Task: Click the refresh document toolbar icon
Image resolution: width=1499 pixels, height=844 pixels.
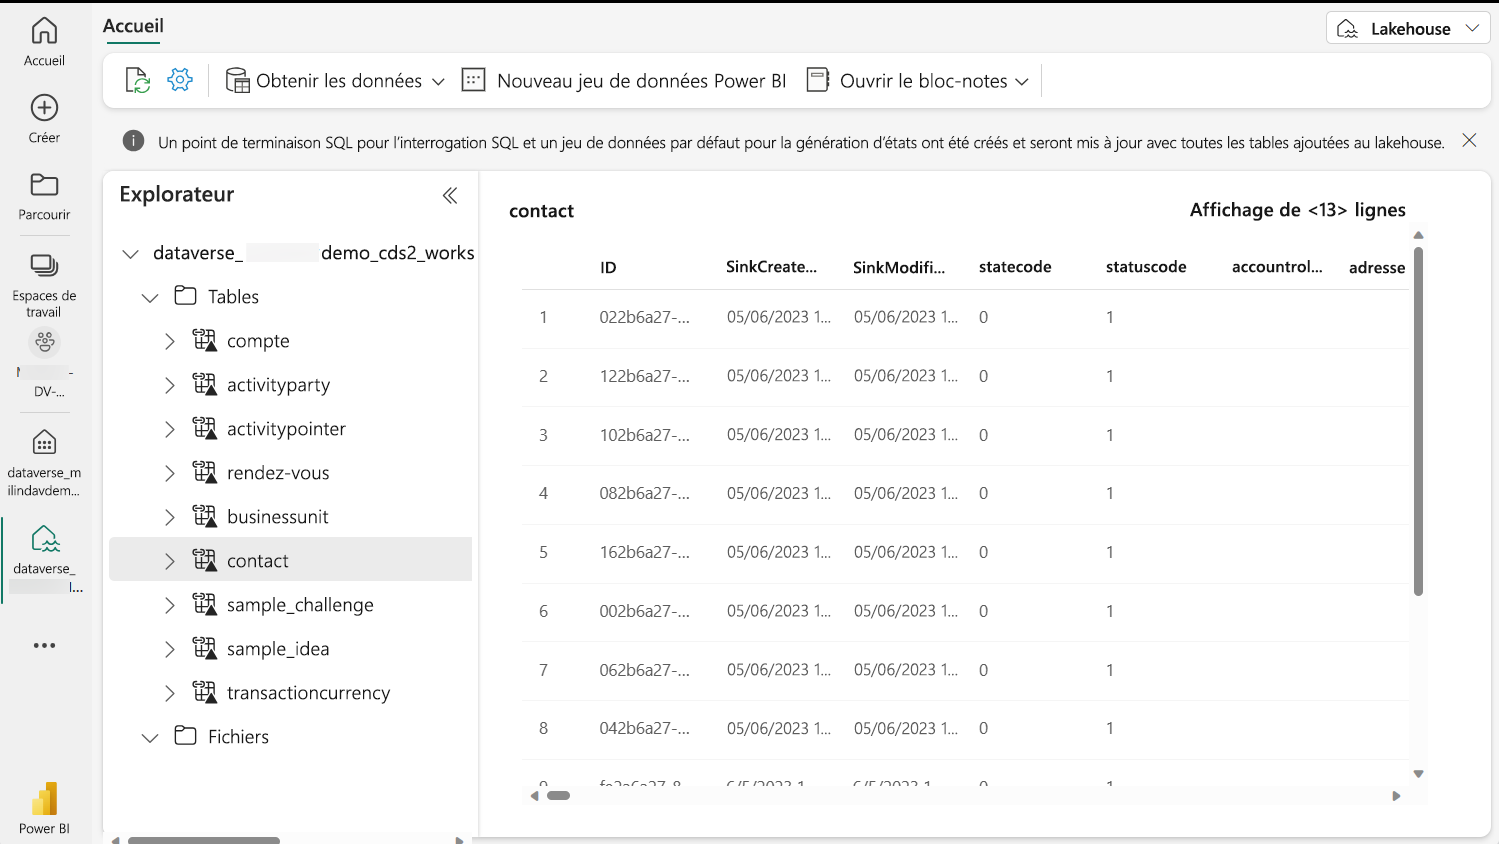Action: tap(137, 80)
